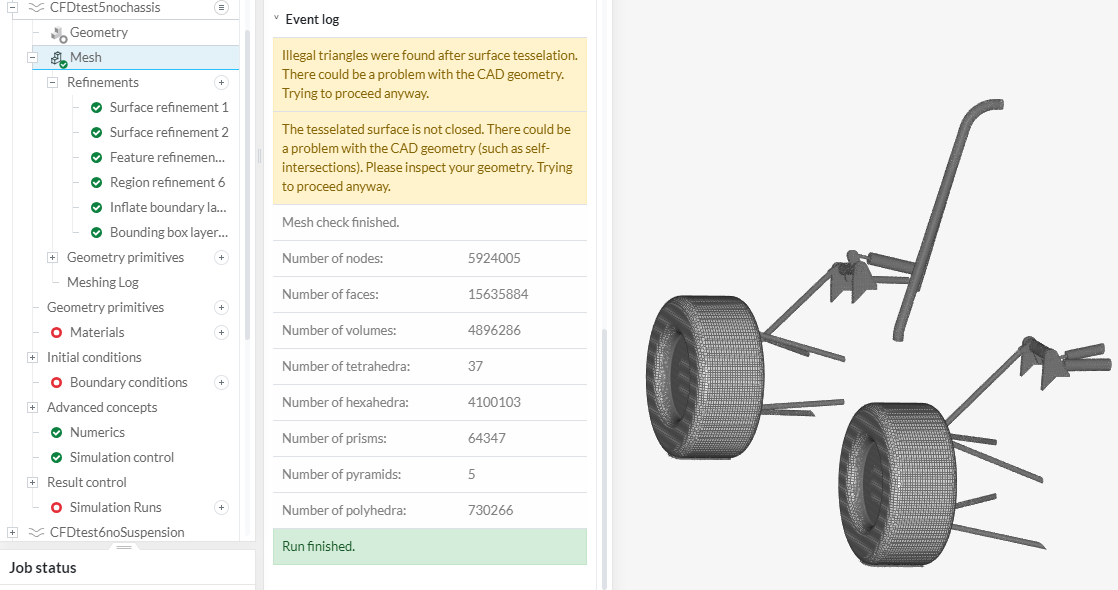Collapse the Refinements tree node
This screenshot has width=1118, height=590.
(53, 83)
